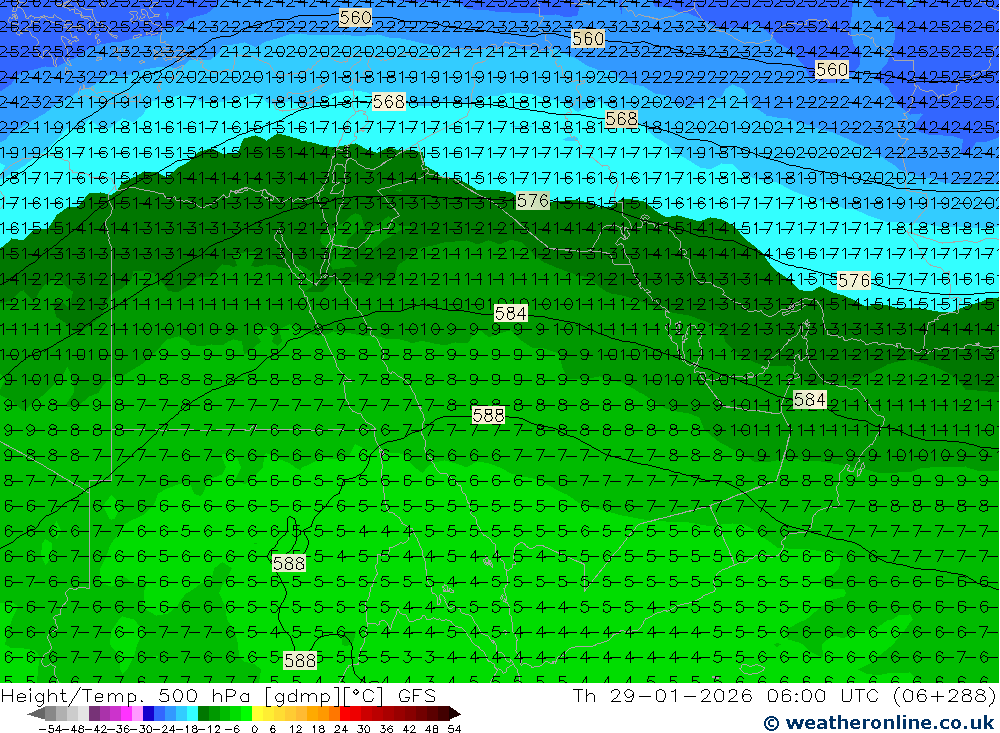This screenshot has width=1000, height=733.
Task: Click the '42' legend tick label
Action: tap(409, 729)
